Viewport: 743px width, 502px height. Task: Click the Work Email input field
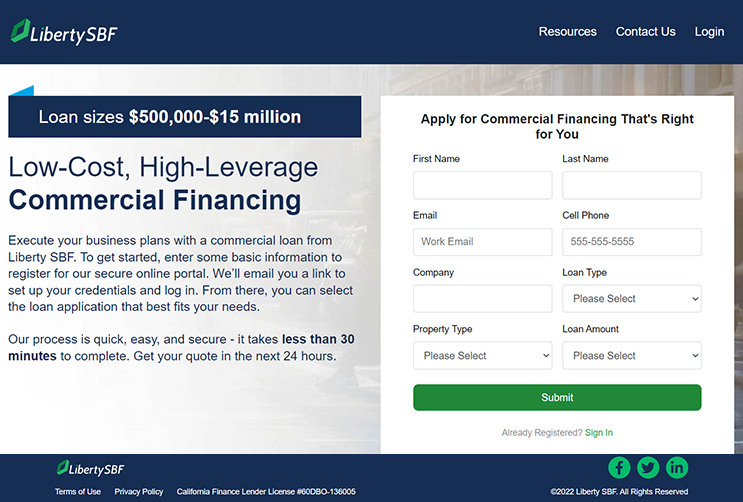pyautogui.click(x=482, y=242)
